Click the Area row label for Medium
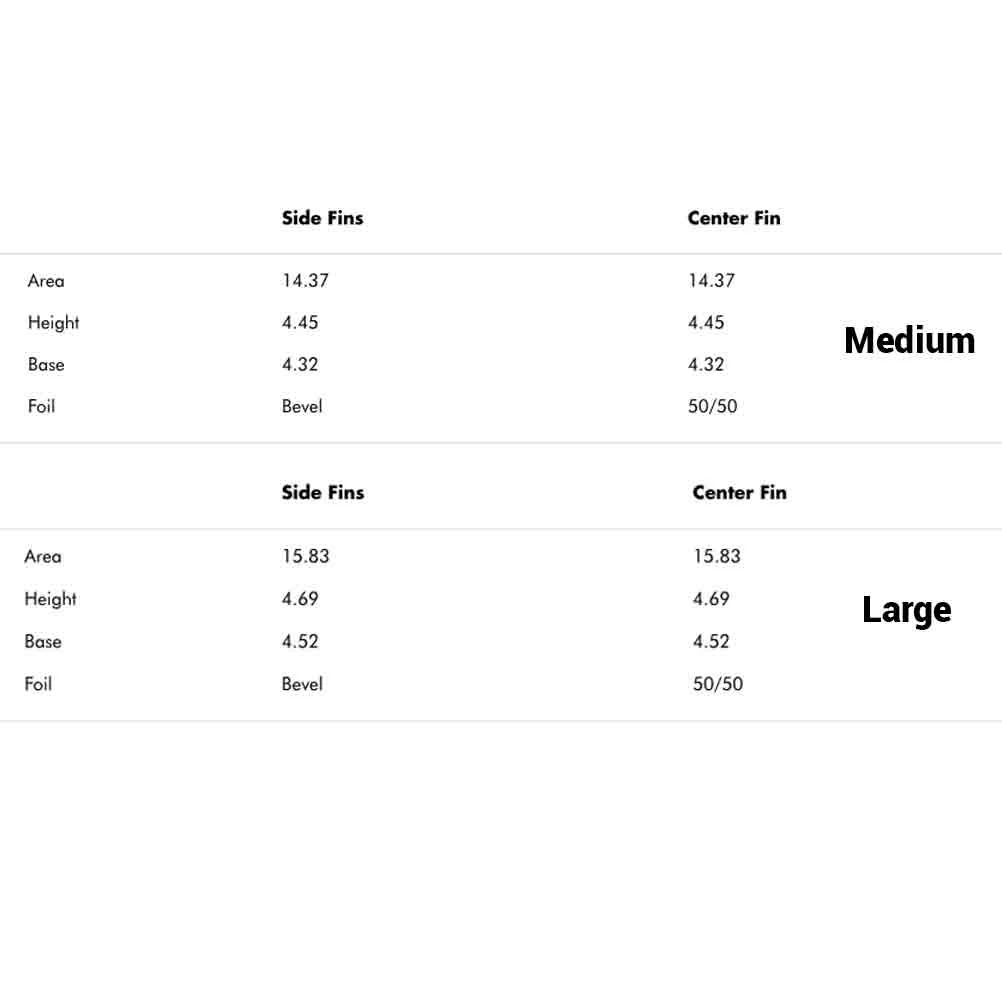Image resolution: width=1002 pixels, height=1002 pixels. click(x=46, y=281)
